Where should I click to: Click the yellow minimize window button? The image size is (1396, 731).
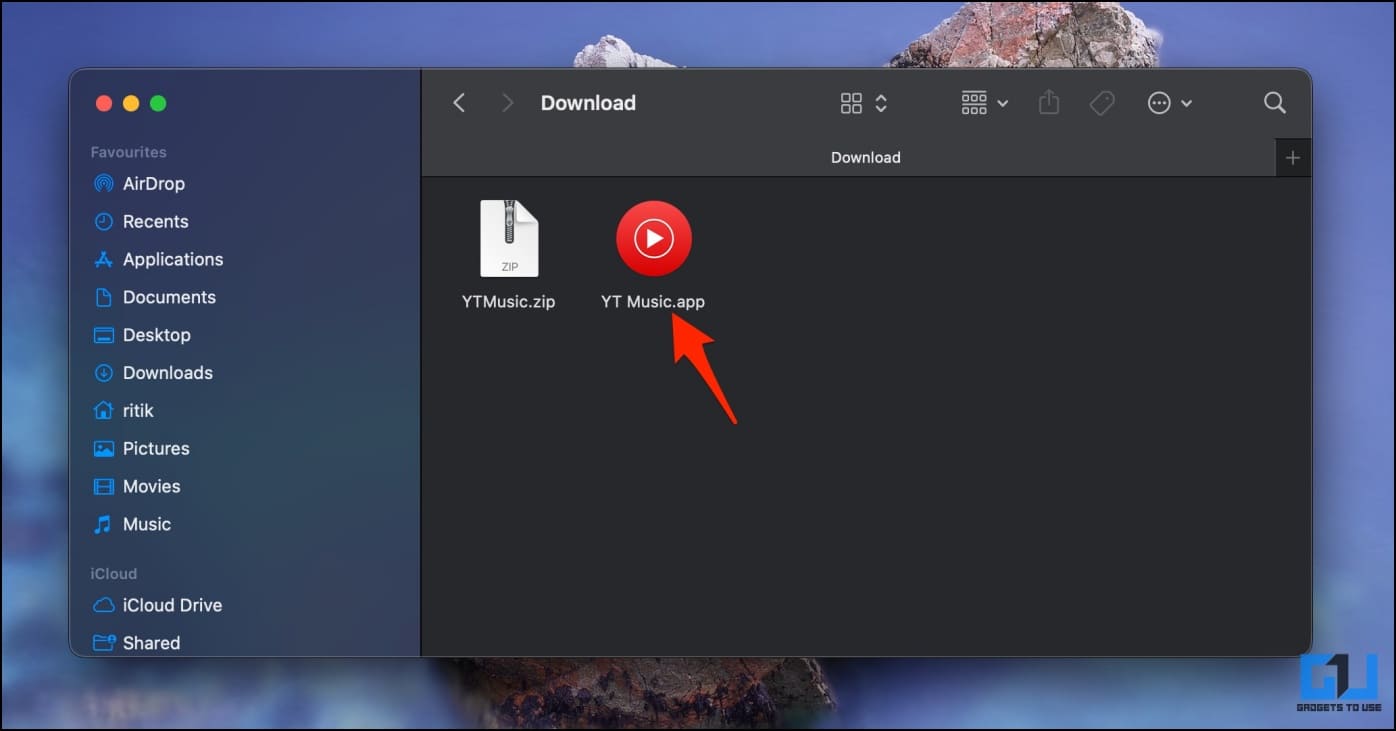131,103
